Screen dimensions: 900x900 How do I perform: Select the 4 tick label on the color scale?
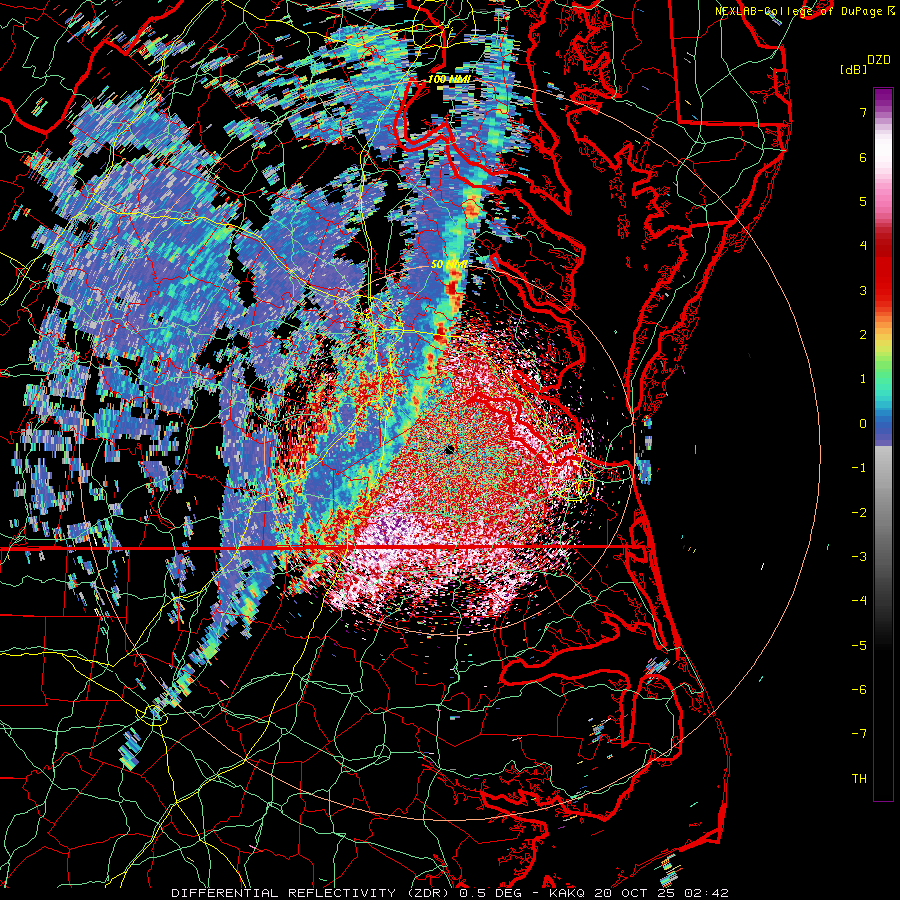[863, 246]
